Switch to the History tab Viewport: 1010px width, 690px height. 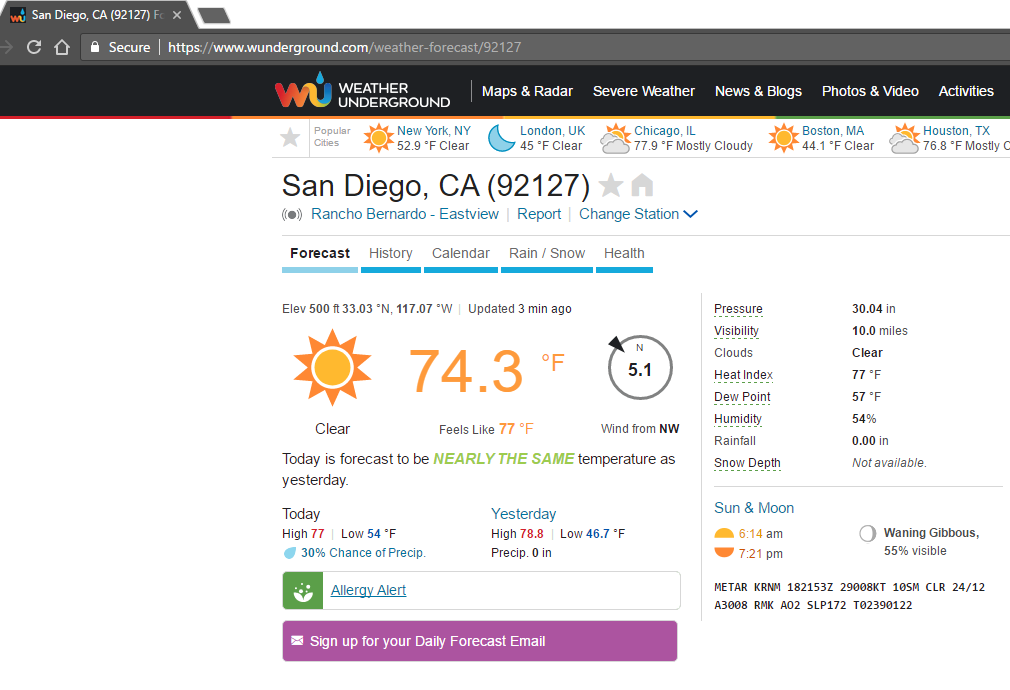(x=390, y=254)
